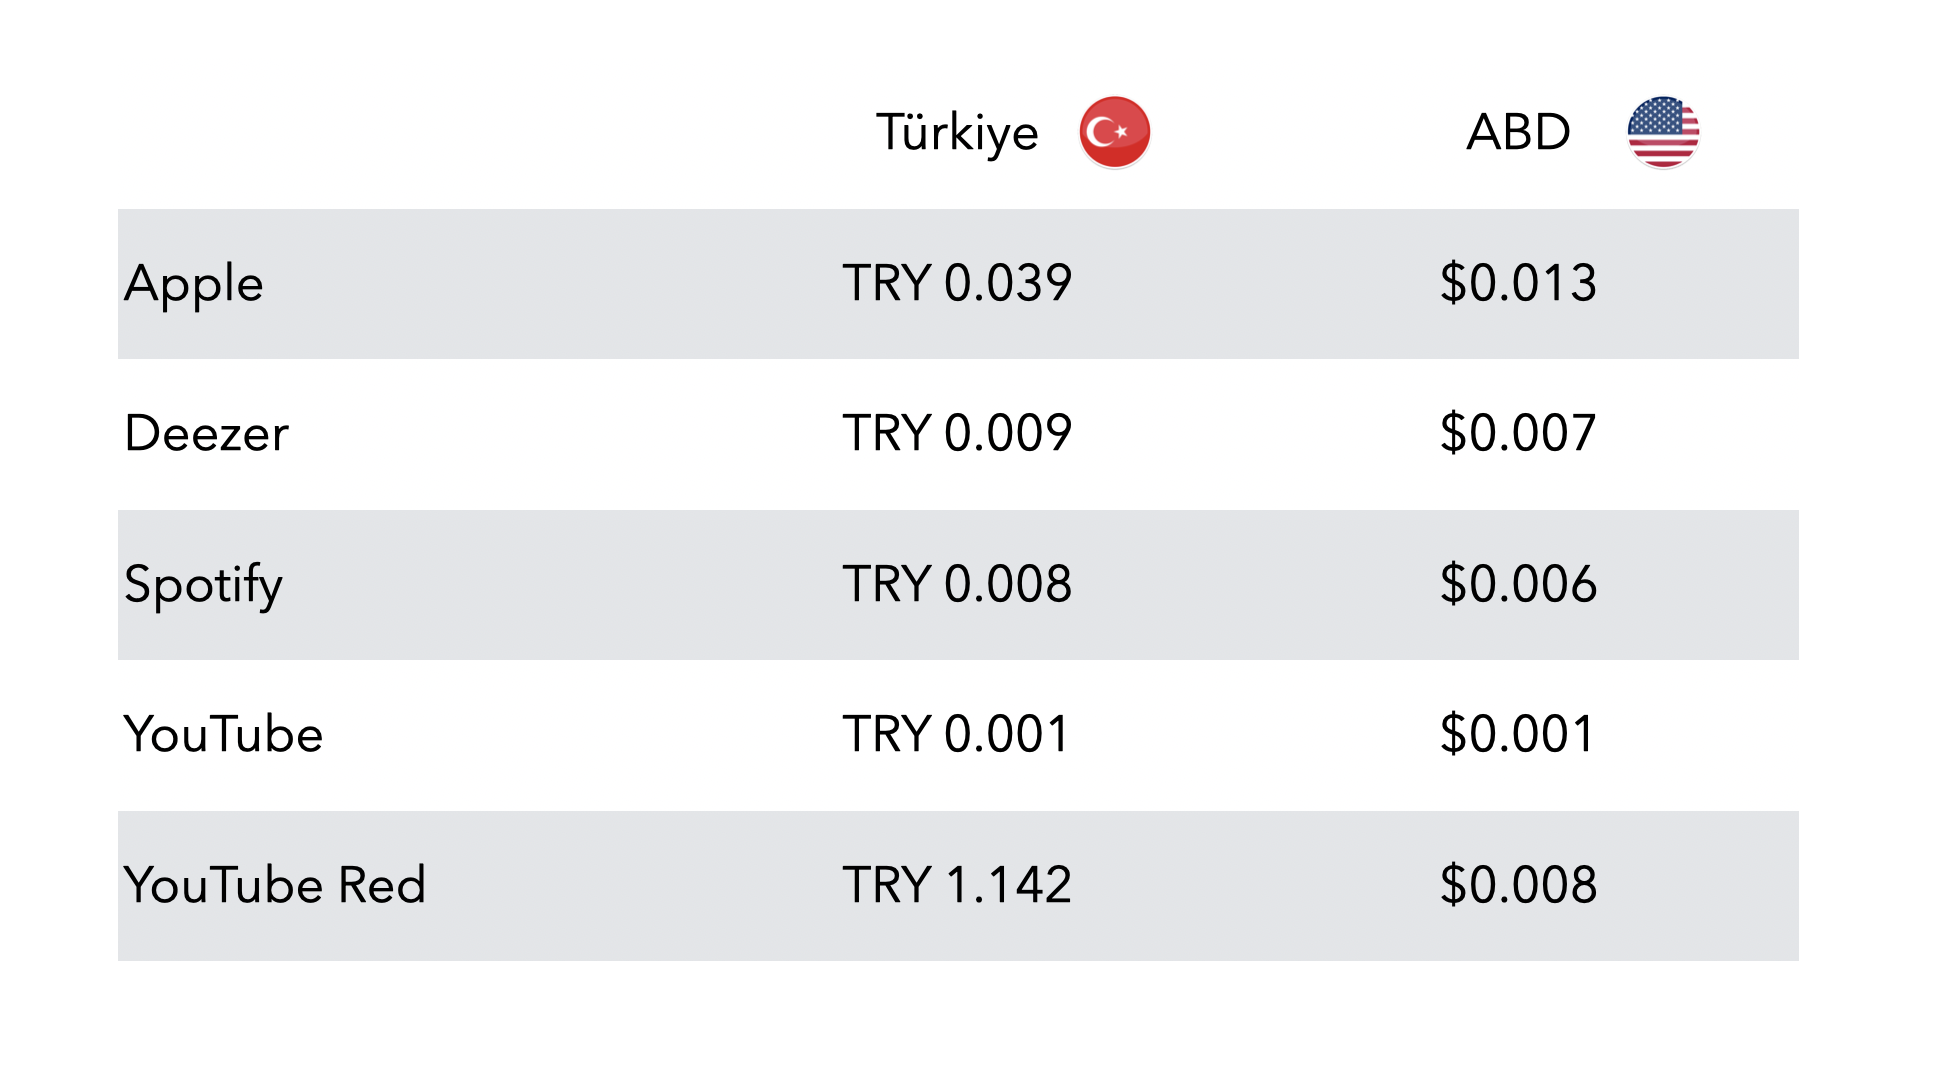Select the Spotify row label
1952x1070 pixels.
click(x=203, y=585)
